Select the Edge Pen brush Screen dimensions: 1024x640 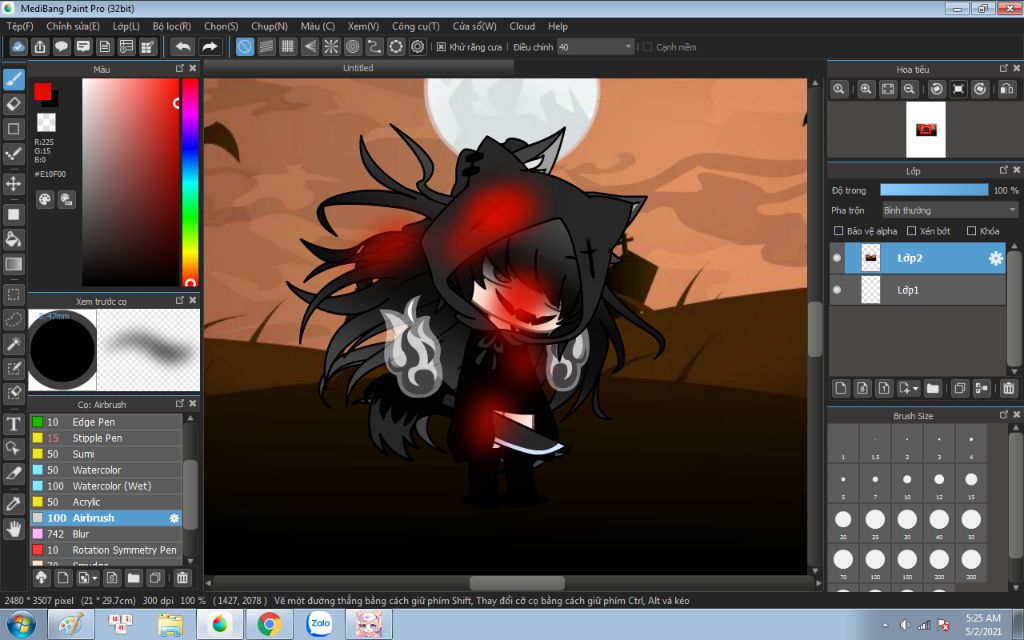pyautogui.click(x=106, y=422)
